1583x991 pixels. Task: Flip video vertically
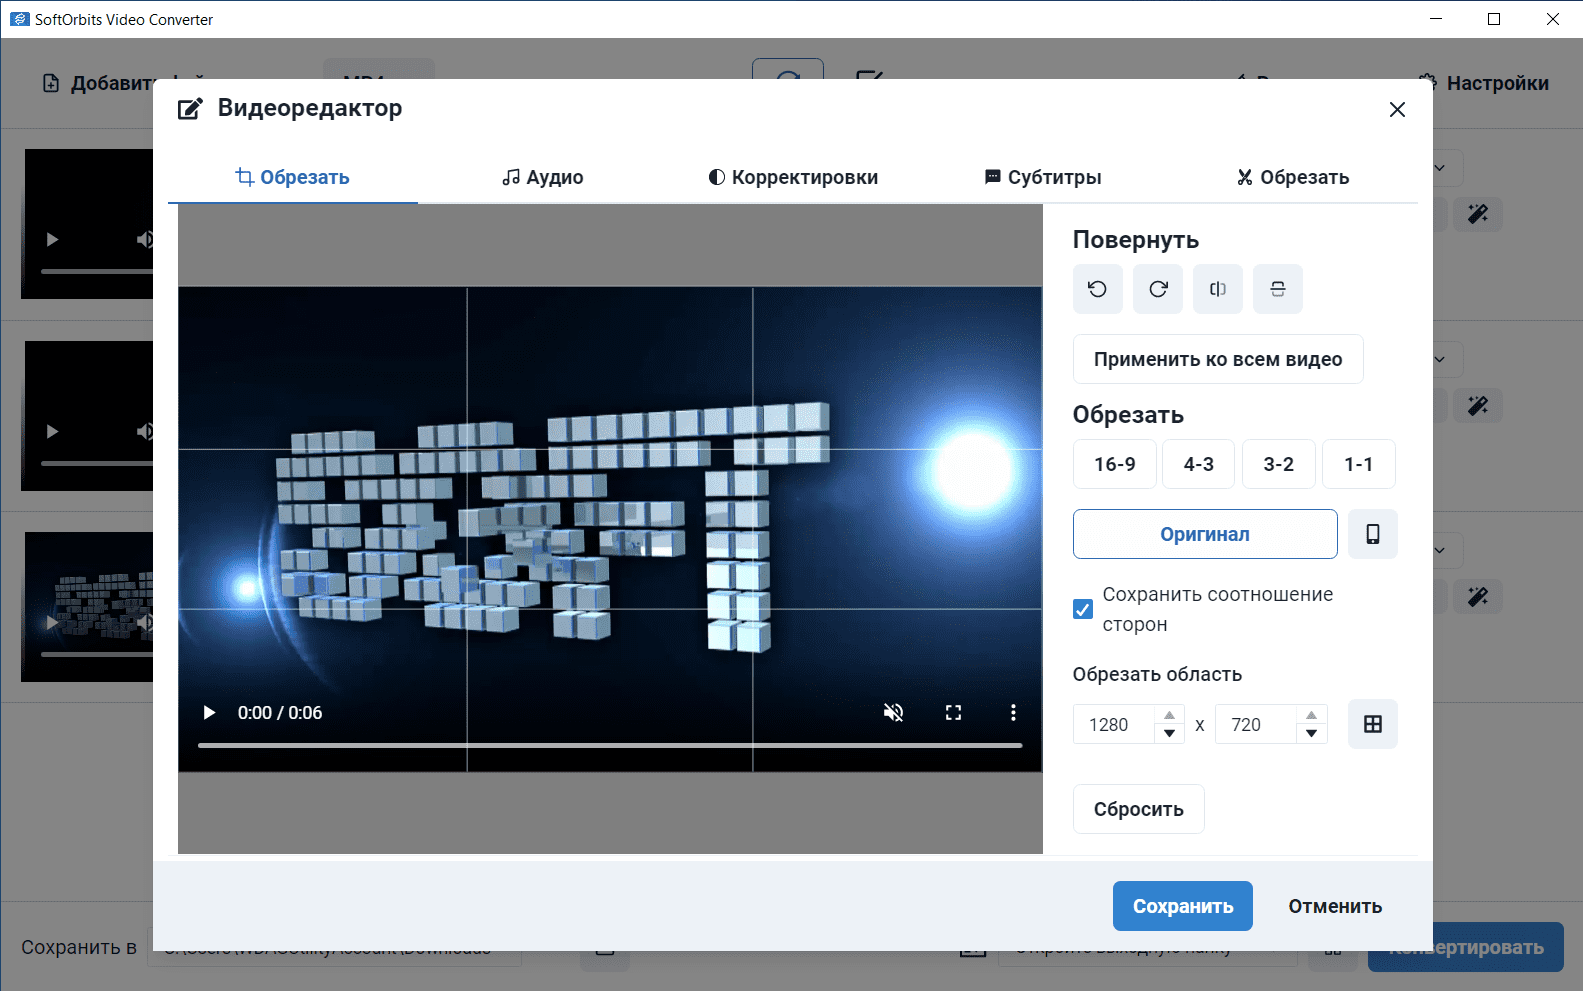coord(1278,289)
